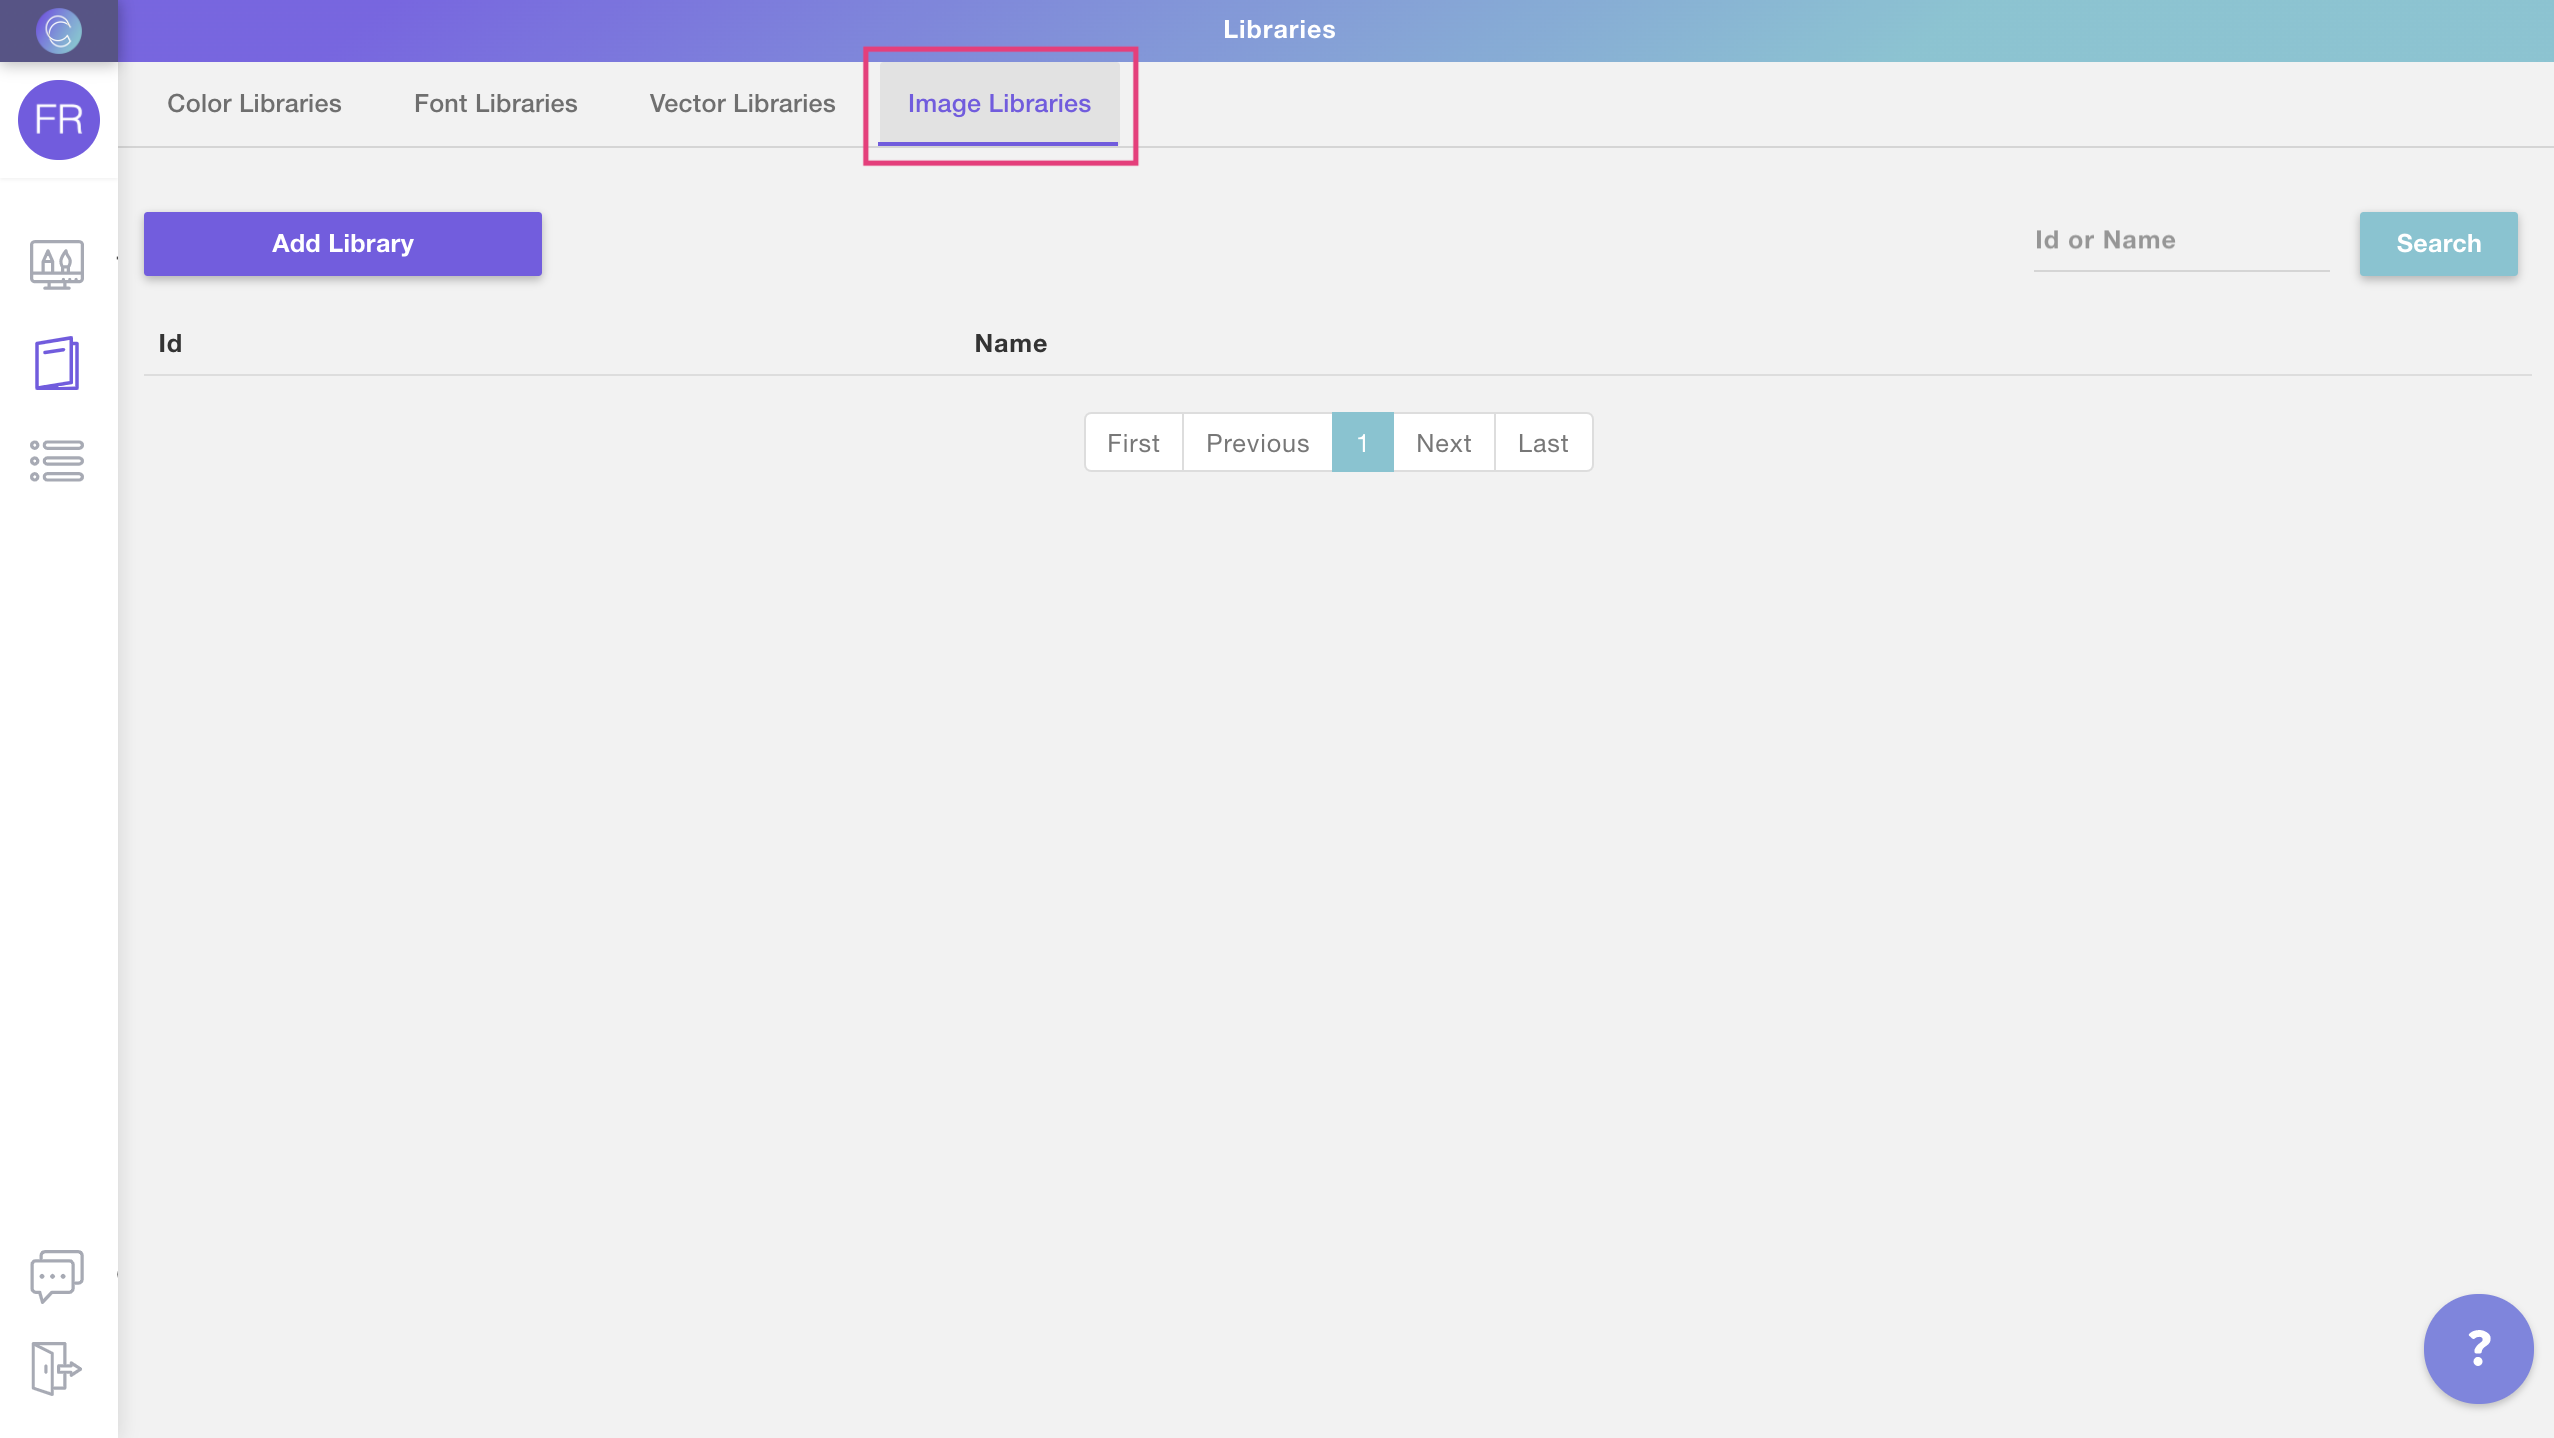The image size is (2554, 1438).
Task: Open the help question mark button
Action: [2478, 1349]
